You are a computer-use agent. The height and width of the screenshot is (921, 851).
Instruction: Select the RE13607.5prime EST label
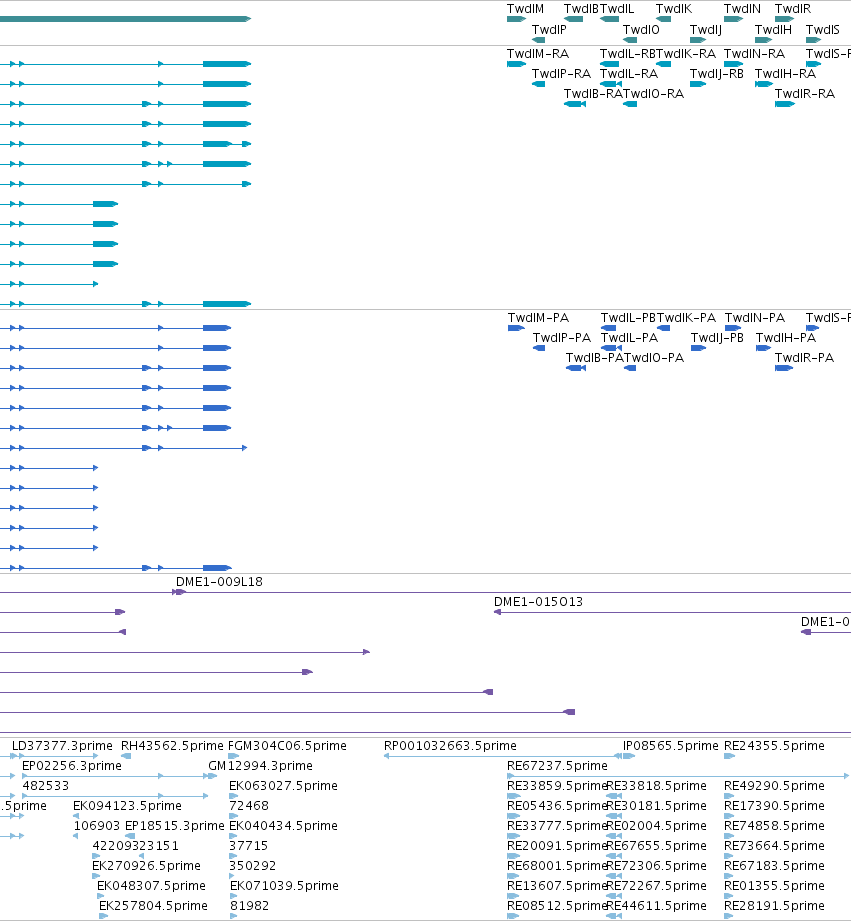point(557,885)
